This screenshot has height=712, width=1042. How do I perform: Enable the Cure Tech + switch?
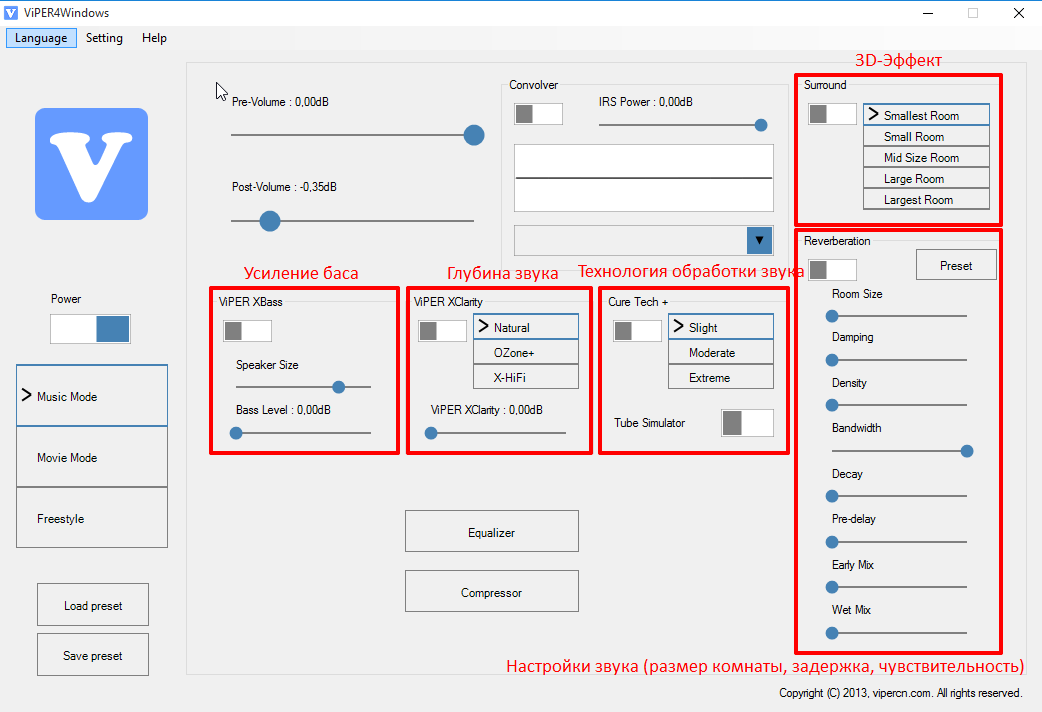[x=637, y=330]
